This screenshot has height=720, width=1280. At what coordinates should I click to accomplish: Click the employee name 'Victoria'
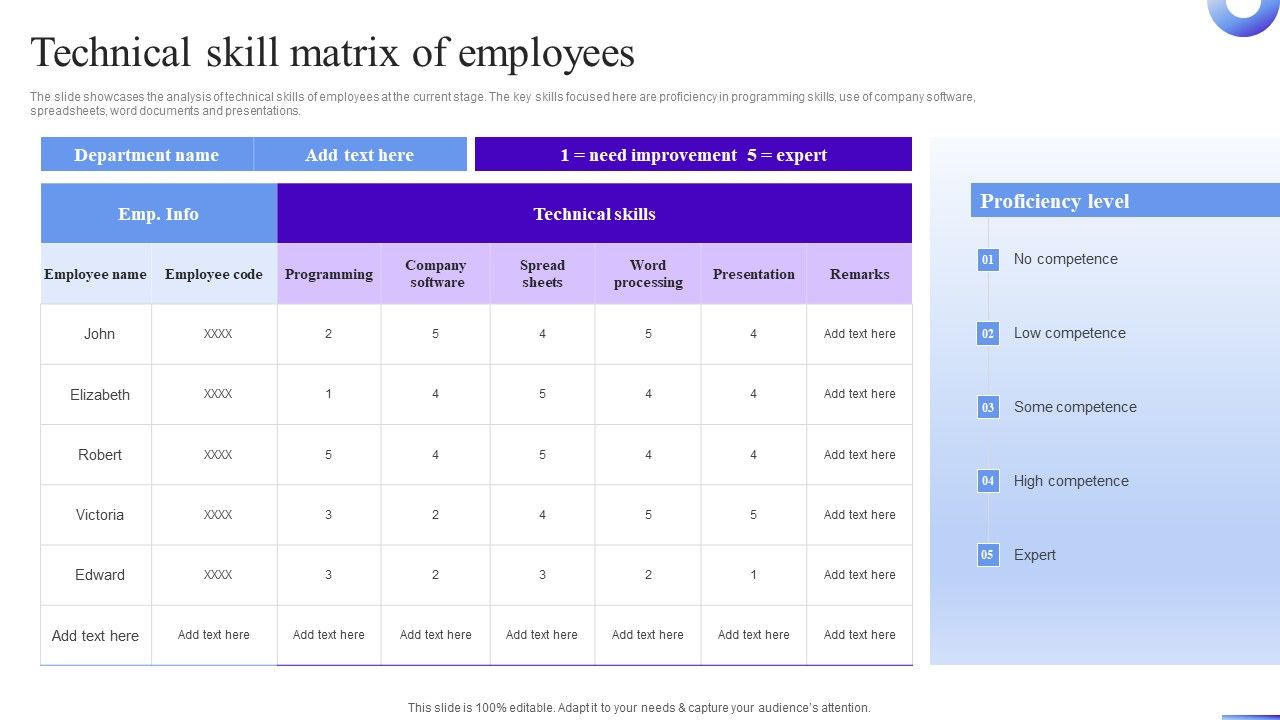coord(100,515)
